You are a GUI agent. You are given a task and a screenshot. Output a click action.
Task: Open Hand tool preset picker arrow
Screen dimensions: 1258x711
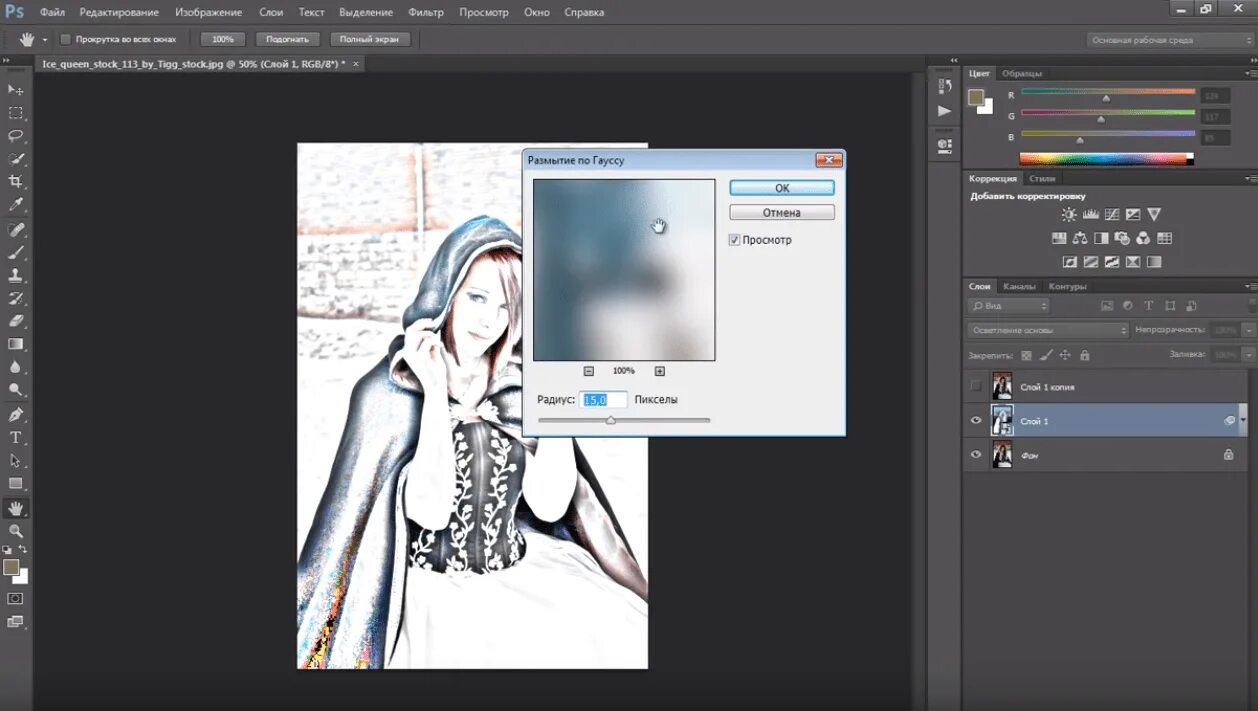click(44, 40)
